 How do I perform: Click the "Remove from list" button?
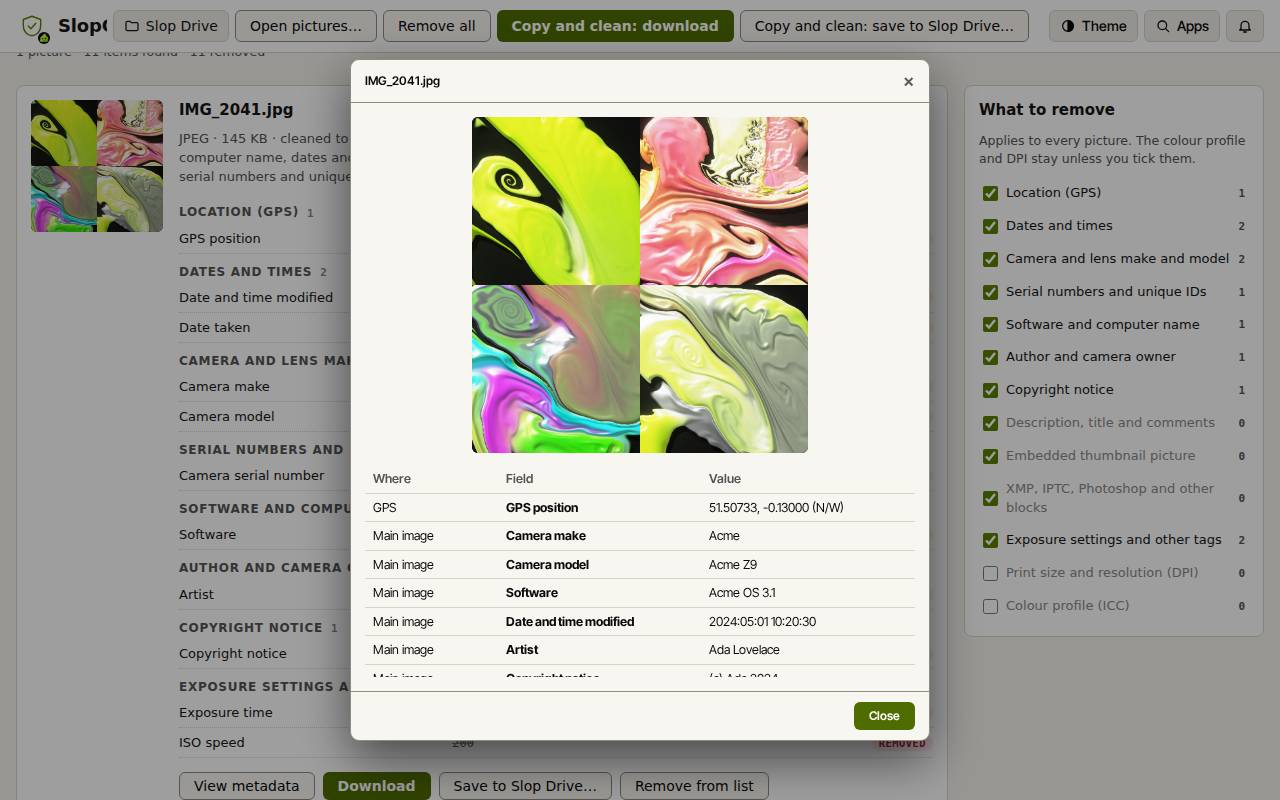click(x=694, y=786)
